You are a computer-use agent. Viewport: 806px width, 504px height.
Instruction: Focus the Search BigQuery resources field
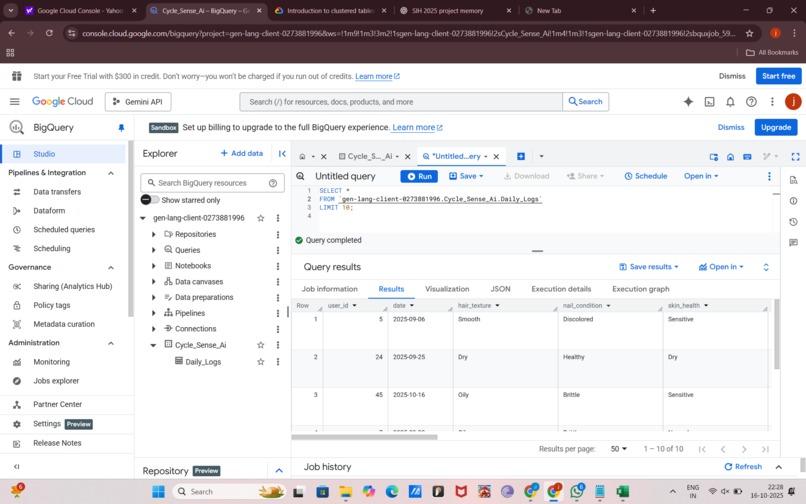click(212, 183)
